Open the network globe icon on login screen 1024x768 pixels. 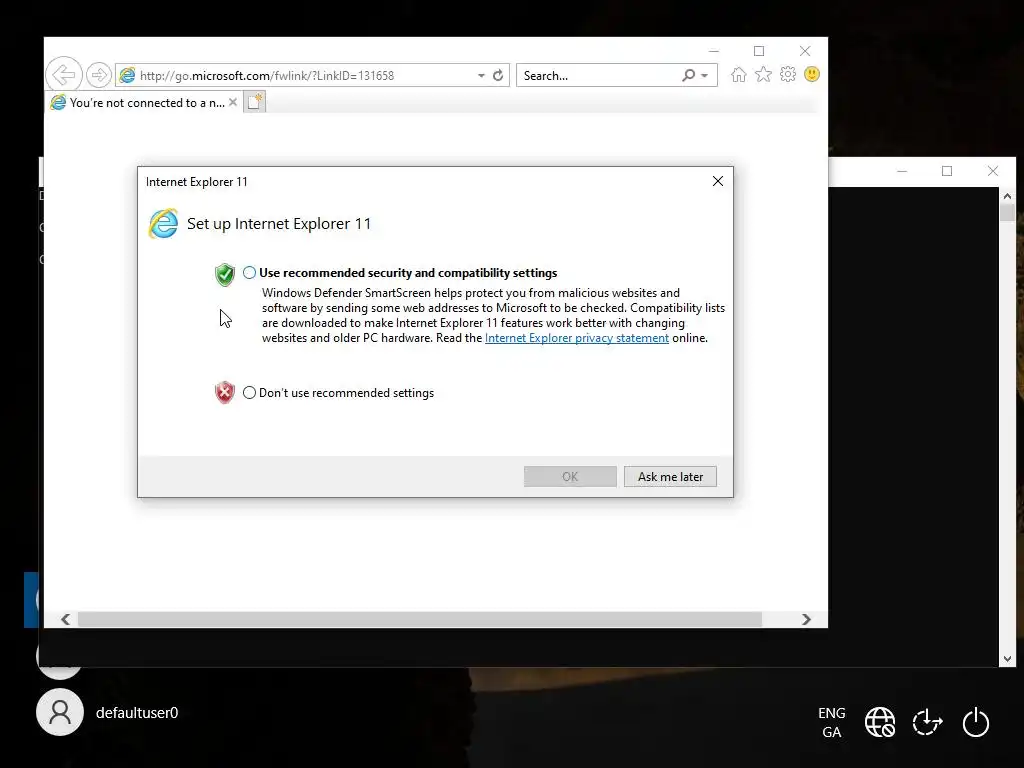(x=880, y=722)
